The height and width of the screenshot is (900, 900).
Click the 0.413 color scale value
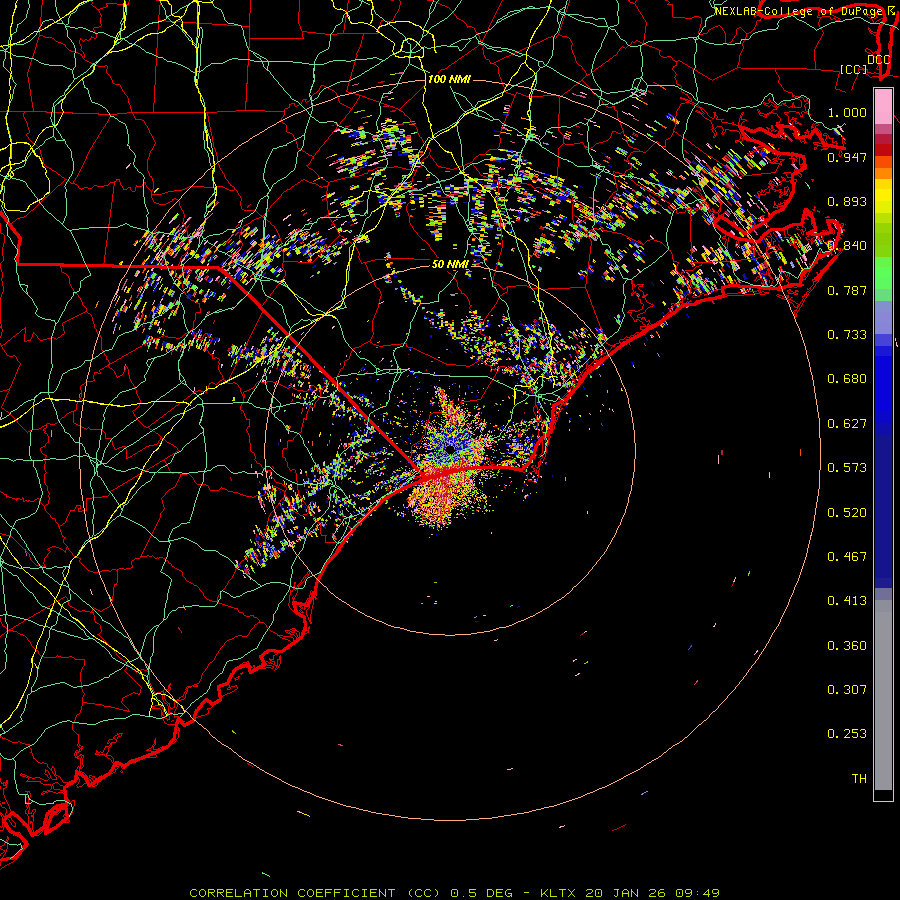click(847, 601)
